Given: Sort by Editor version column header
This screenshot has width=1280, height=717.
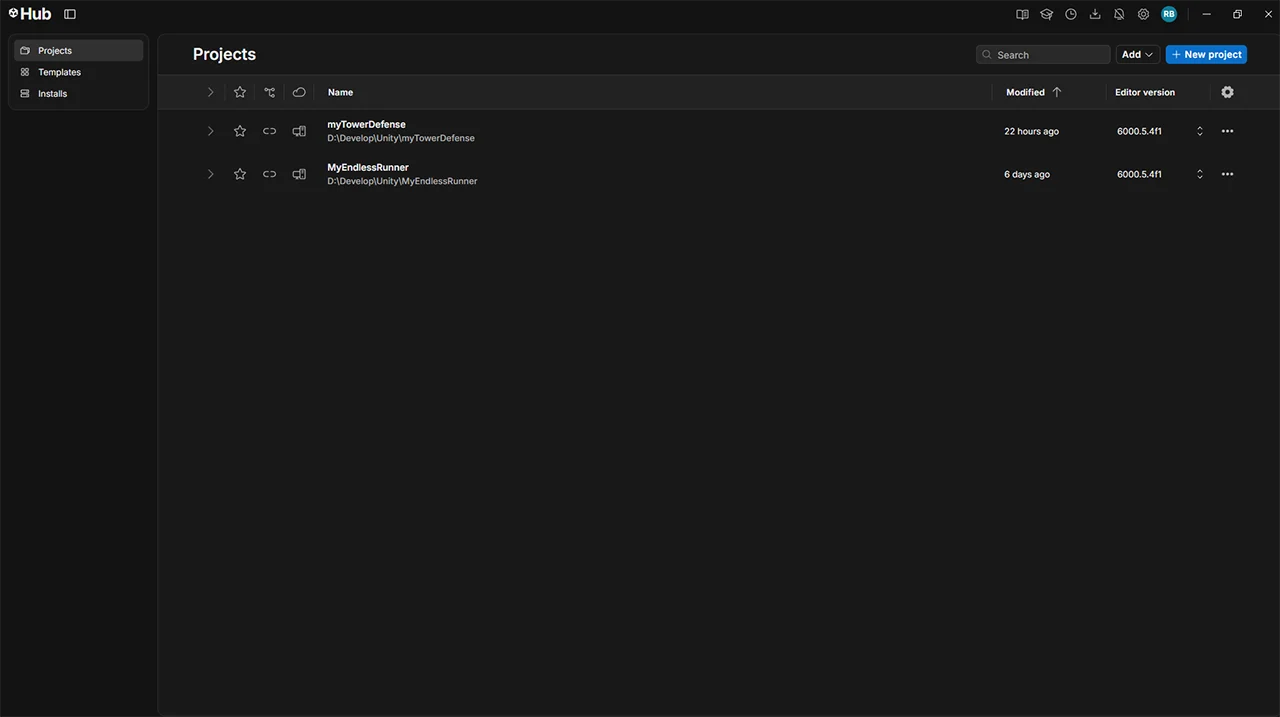Looking at the screenshot, I should coord(1145,92).
